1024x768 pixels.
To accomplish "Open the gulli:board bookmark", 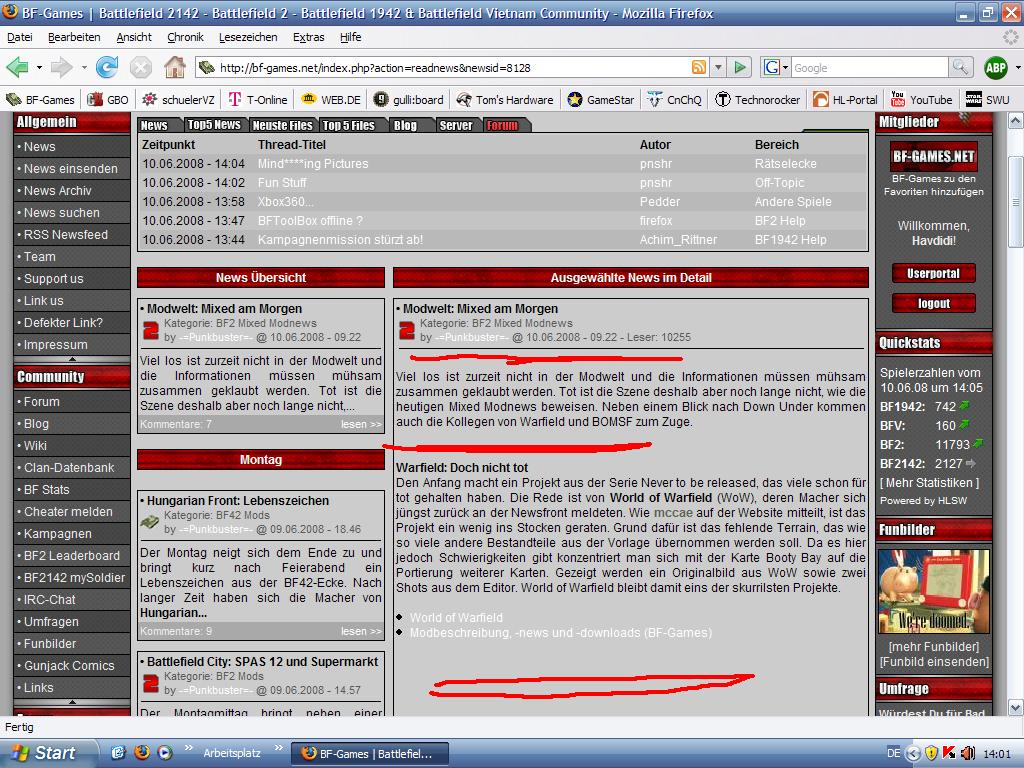I will pyautogui.click(x=408, y=99).
